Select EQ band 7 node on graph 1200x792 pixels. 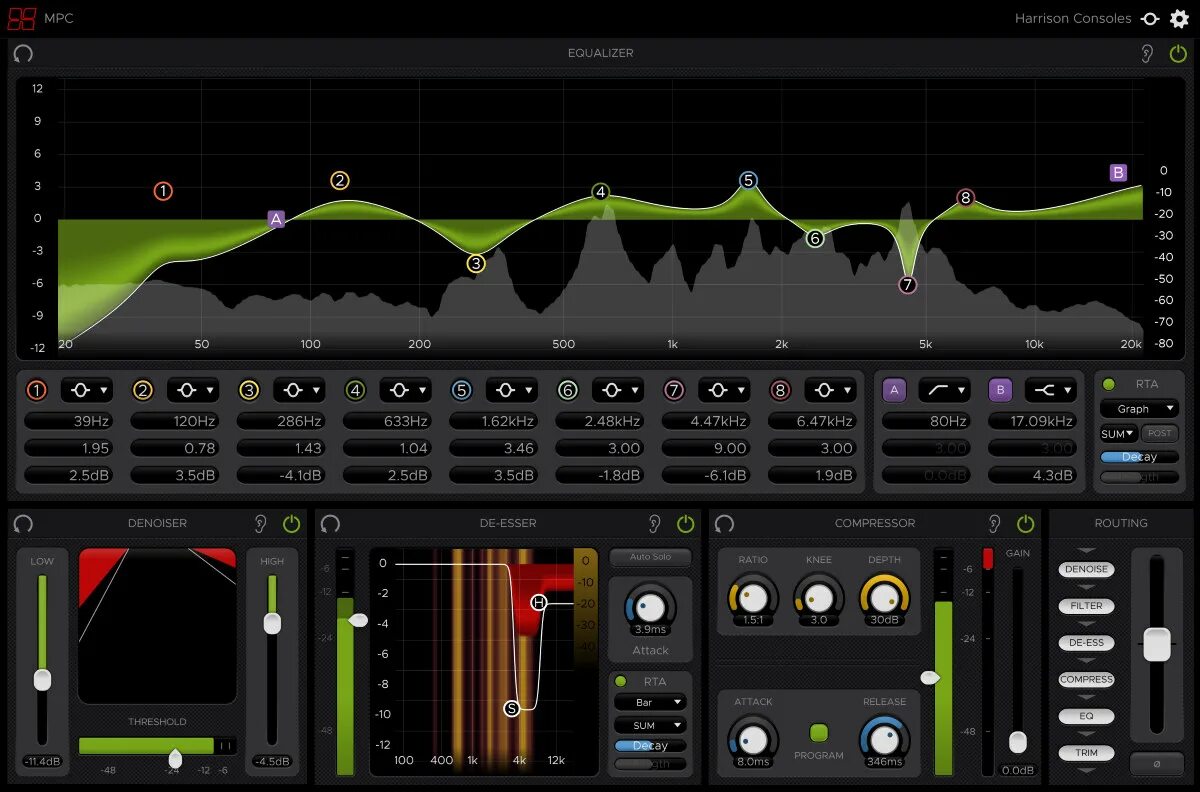[907, 285]
